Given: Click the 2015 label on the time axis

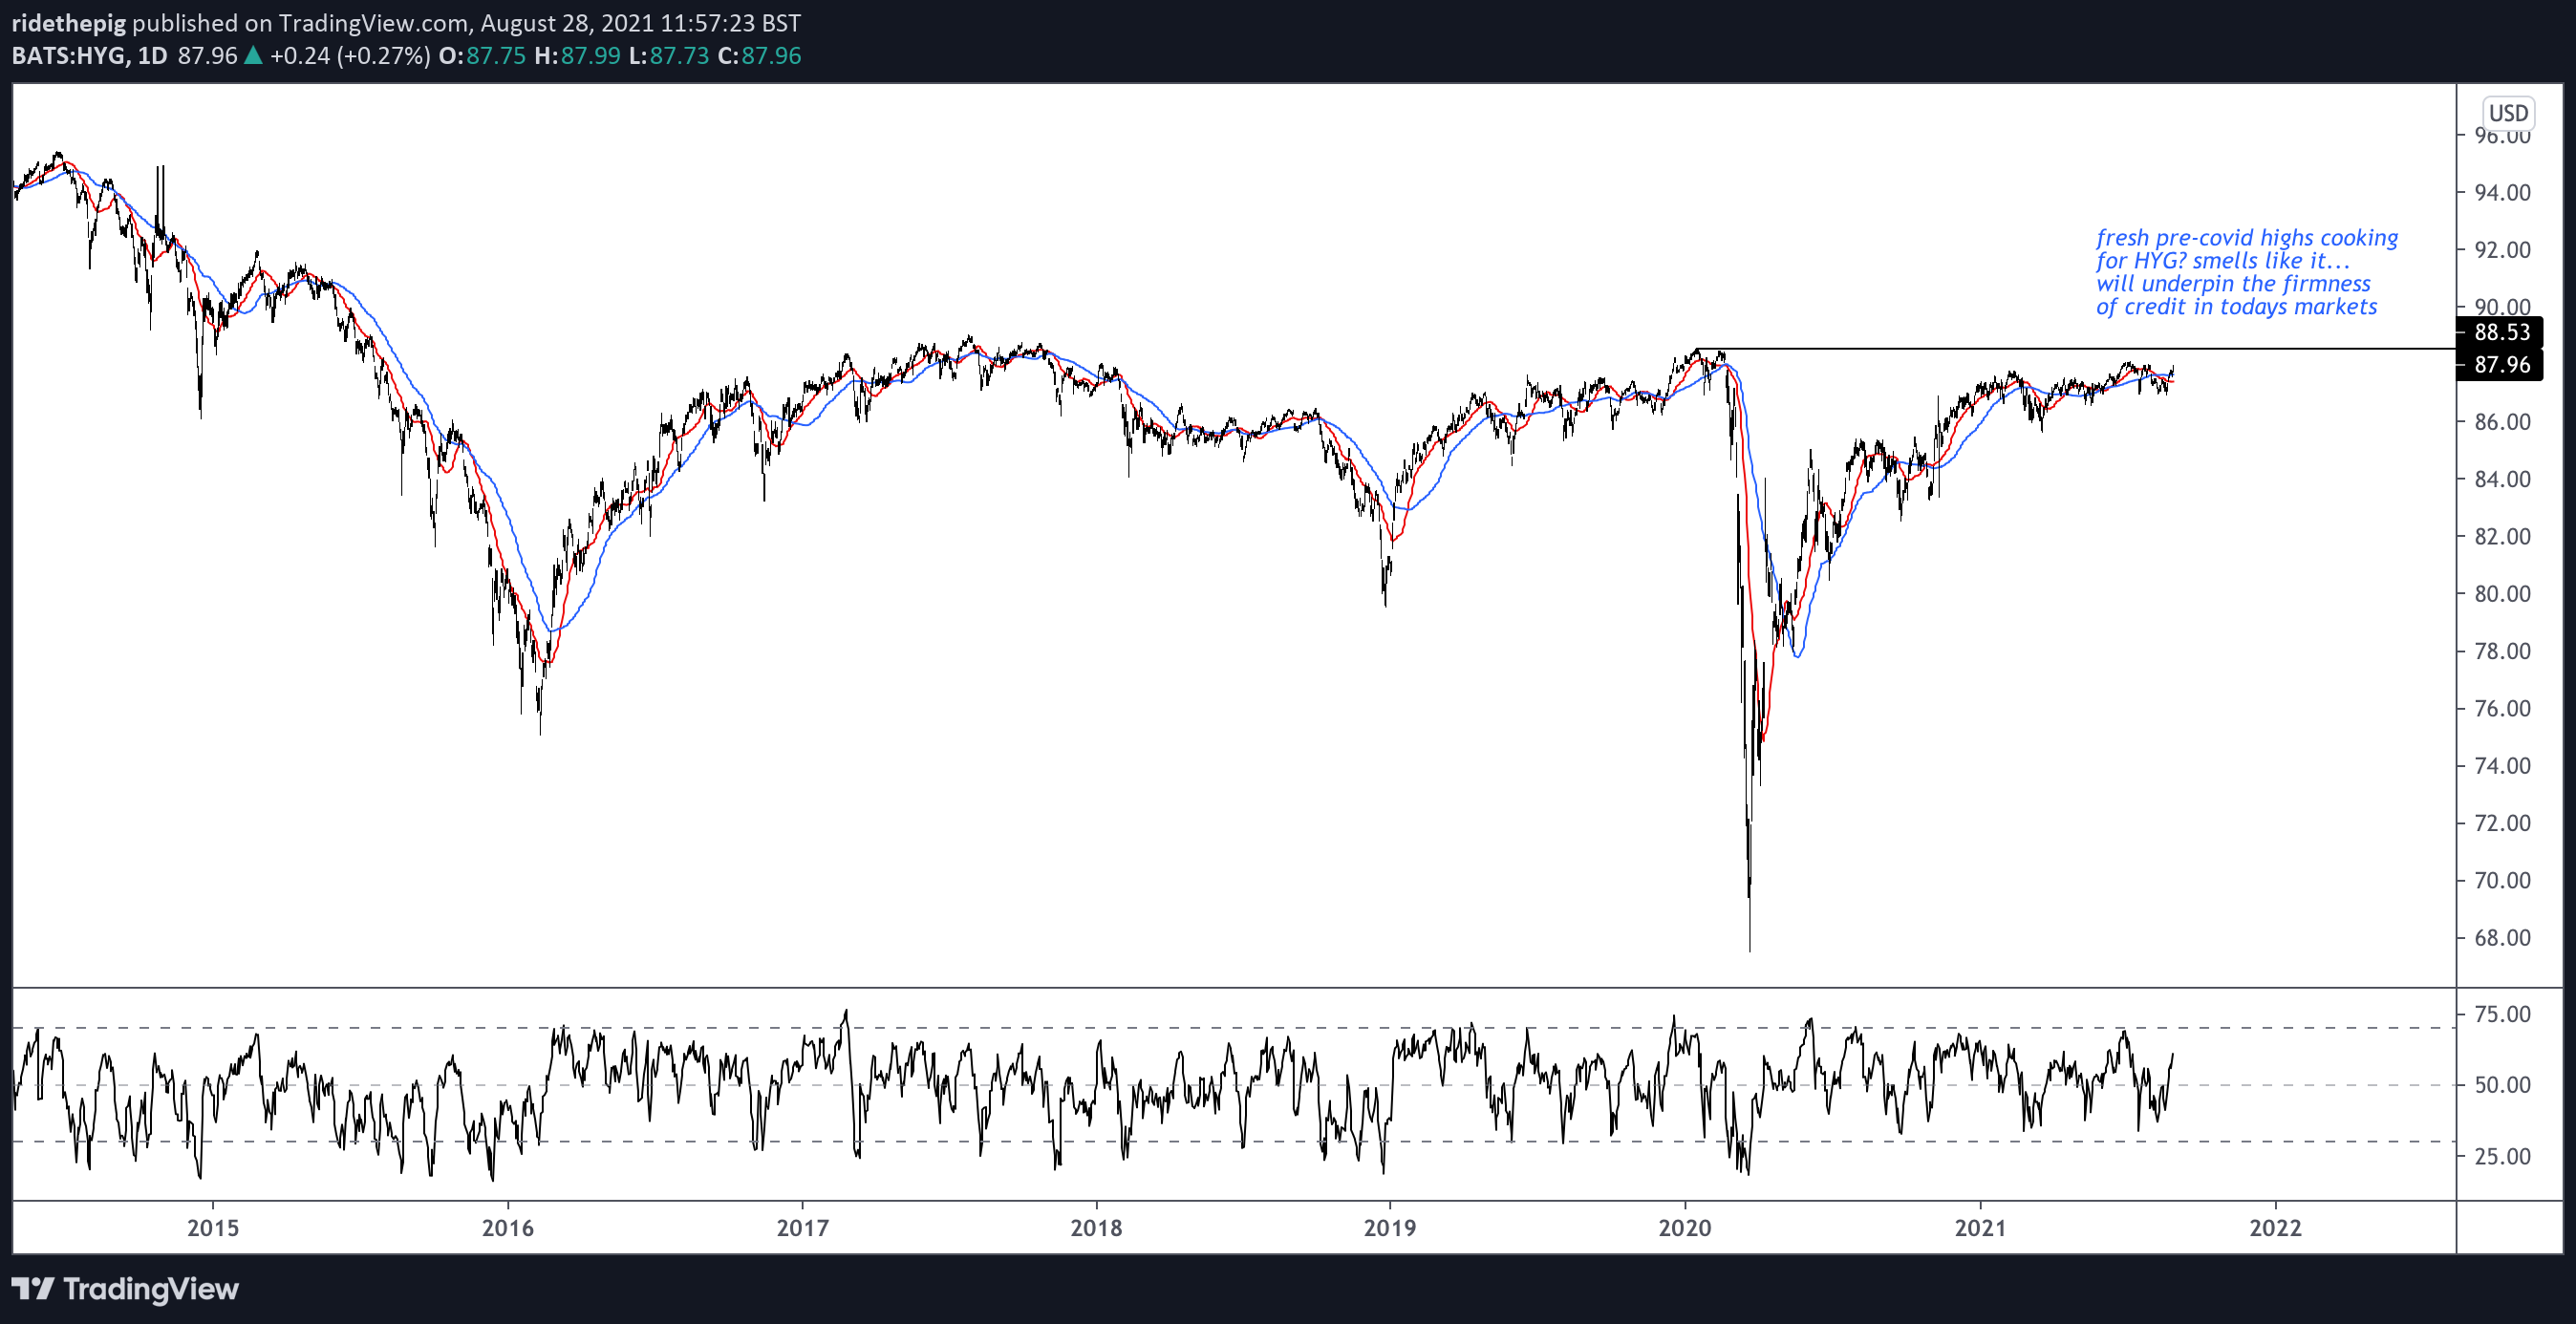Looking at the screenshot, I should [x=213, y=1228].
